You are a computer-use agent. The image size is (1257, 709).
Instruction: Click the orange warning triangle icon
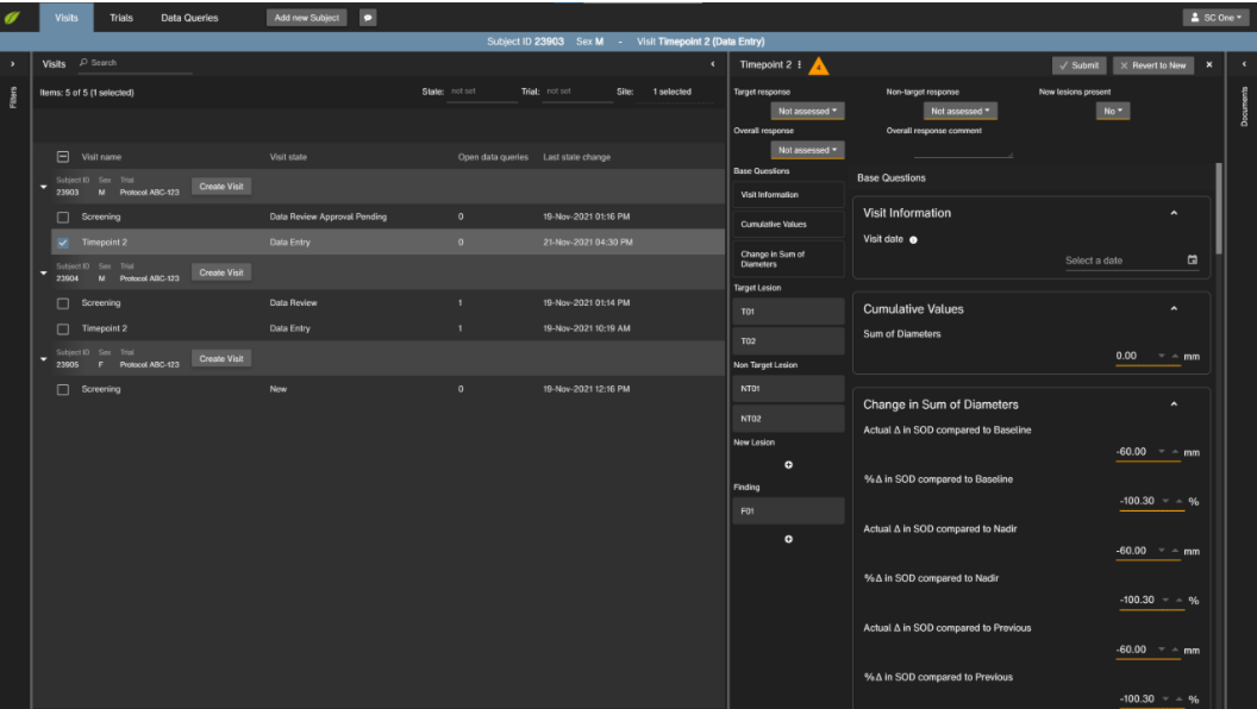[818, 66]
